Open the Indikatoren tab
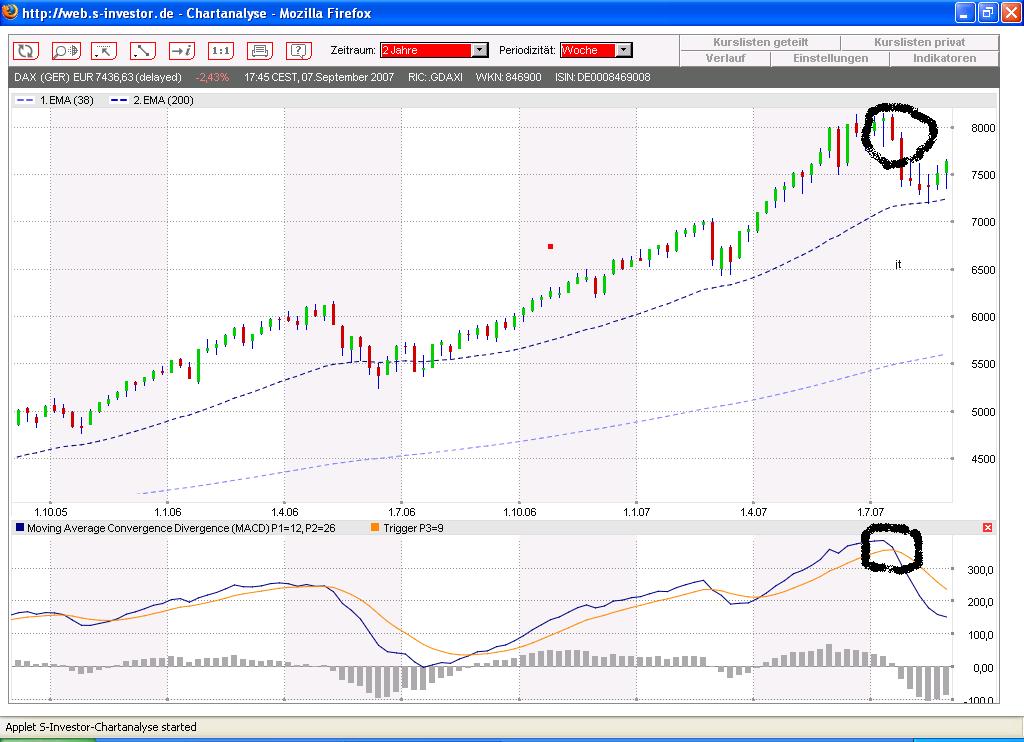Viewport: 1024px width, 742px height. [x=944, y=58]
